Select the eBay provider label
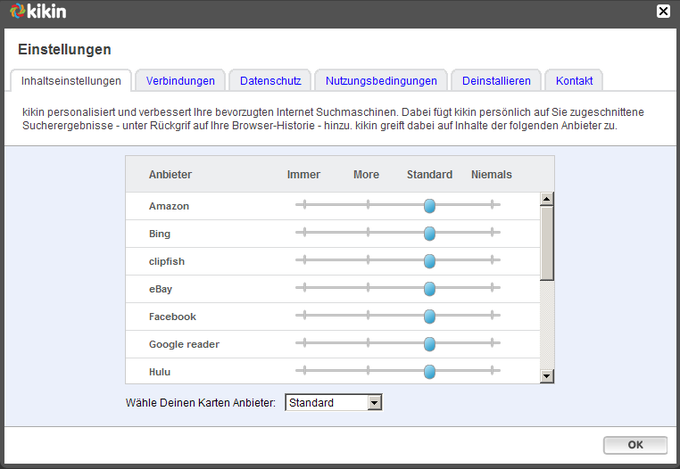The width and height of the screenshot is (680, 469). [x=160, y=289]
